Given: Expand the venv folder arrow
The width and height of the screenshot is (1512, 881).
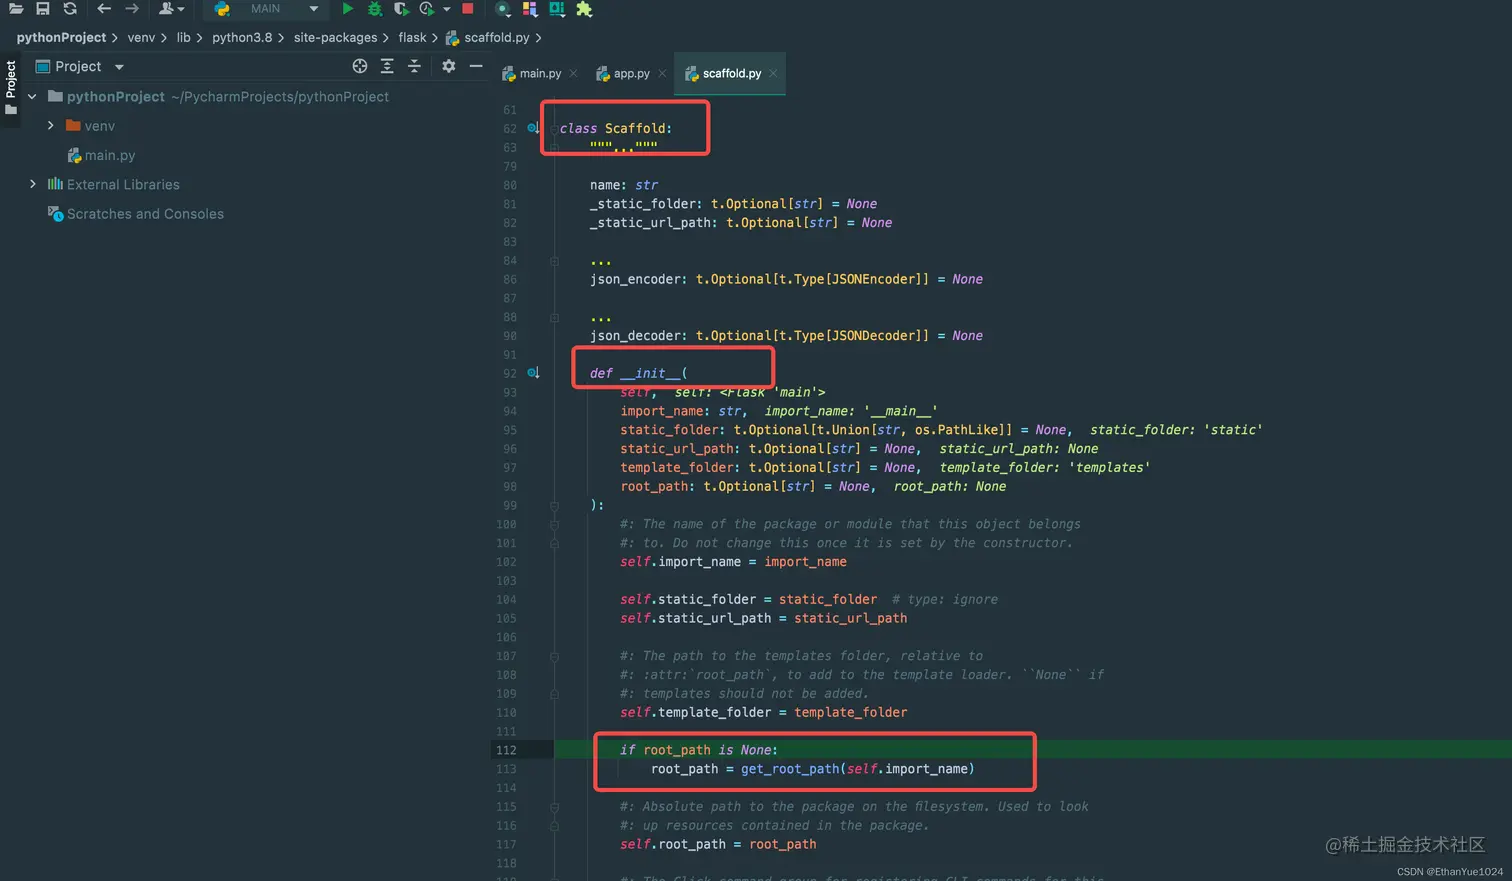Looking at the screenshot, I should [x=51, y=126].
